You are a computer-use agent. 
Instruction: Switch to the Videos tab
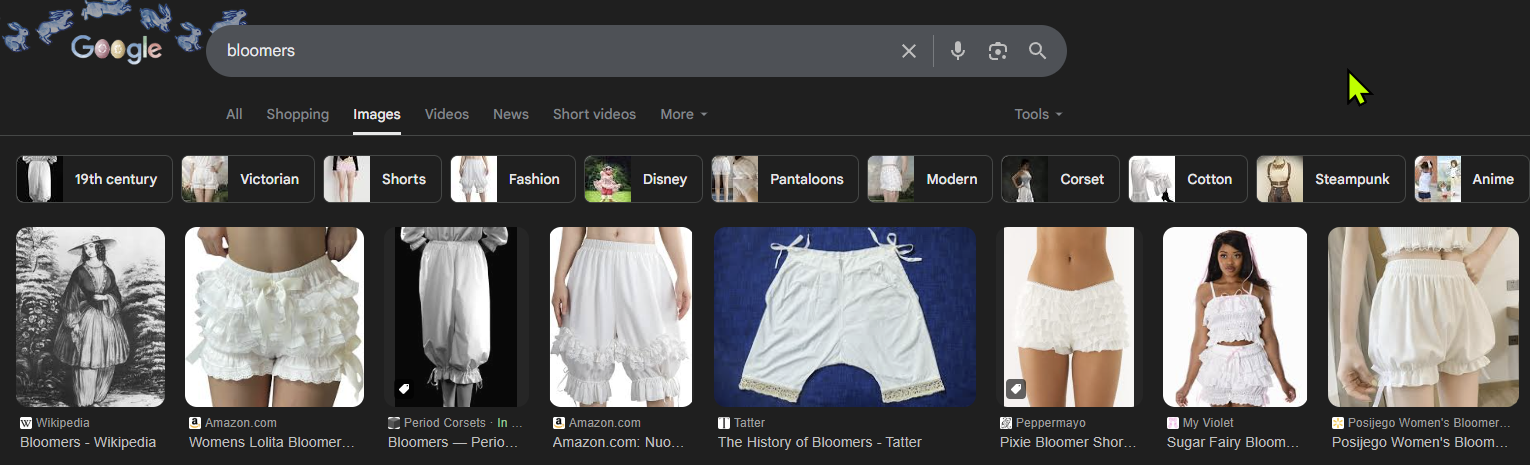pyautogui.click(x=447, y=114)
